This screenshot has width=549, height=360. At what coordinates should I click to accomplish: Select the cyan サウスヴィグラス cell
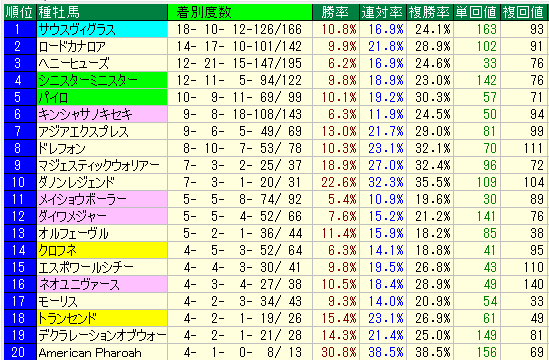click(x=102, y=29)
